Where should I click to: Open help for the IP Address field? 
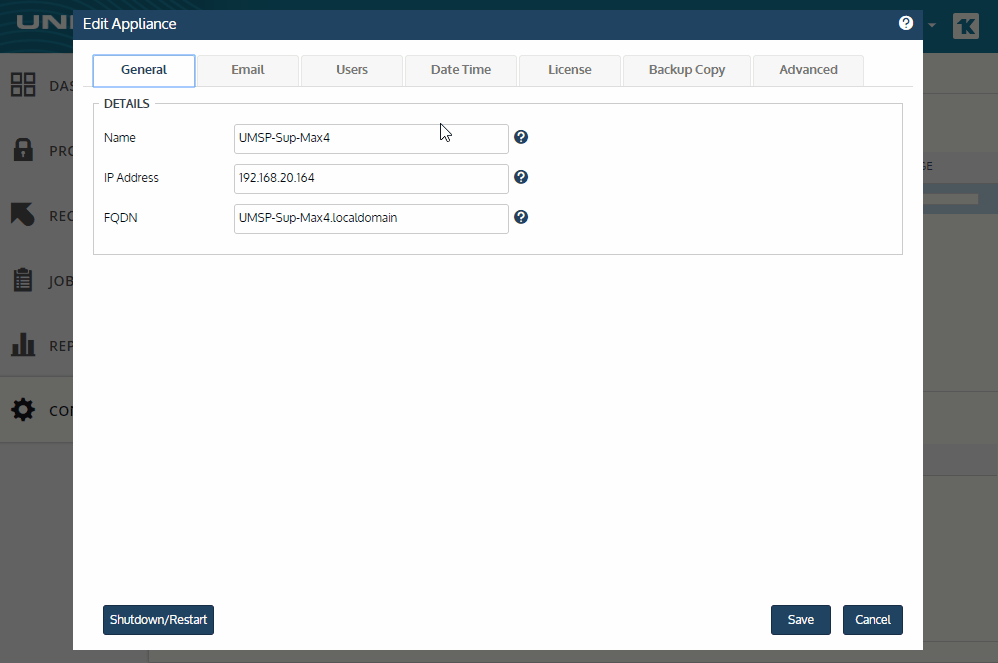(521, 177)
